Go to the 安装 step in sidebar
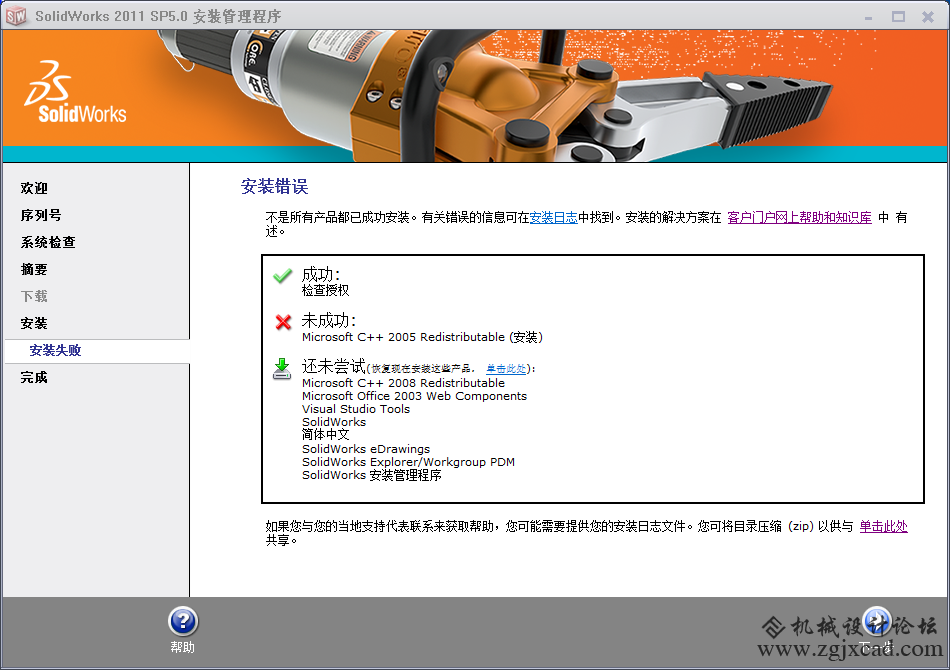Viewport: 950px width, 670px height. [34, 323]
